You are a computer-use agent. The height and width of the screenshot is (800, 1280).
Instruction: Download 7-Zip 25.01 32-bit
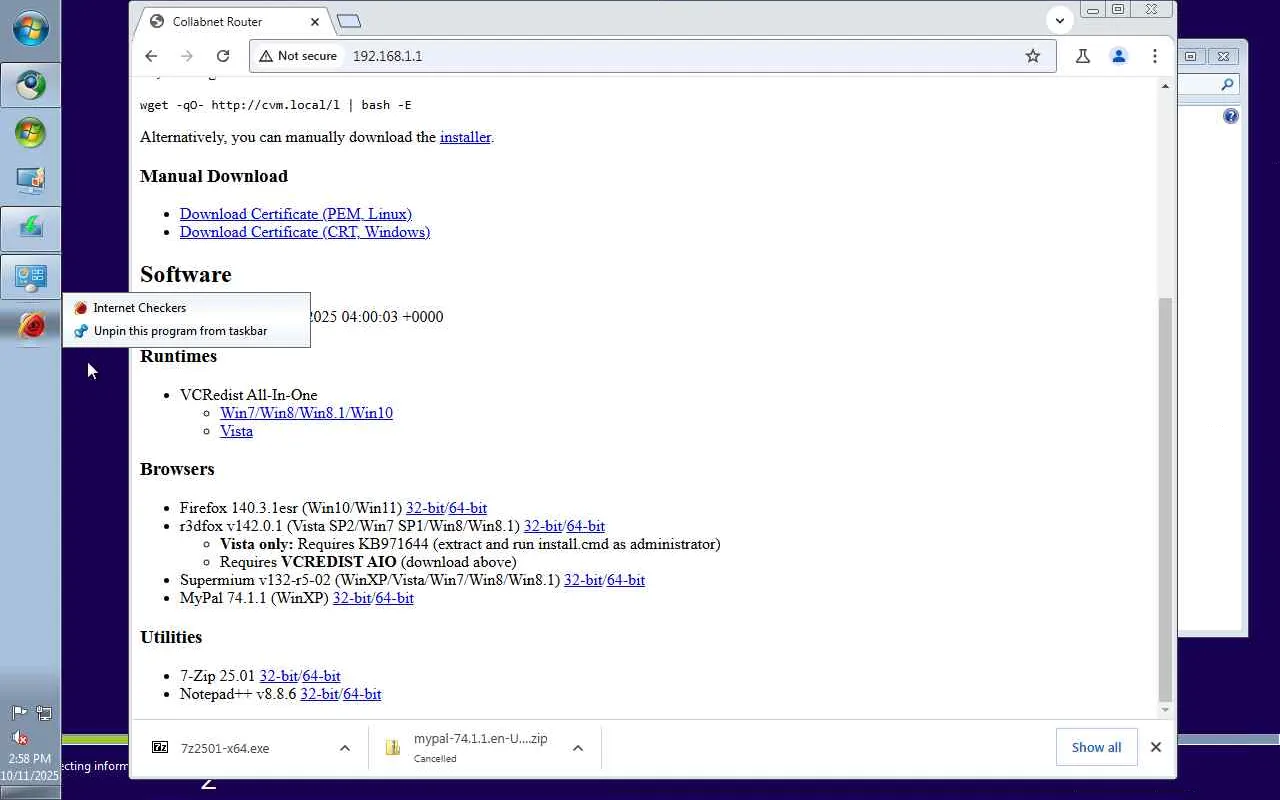point(279,676)
